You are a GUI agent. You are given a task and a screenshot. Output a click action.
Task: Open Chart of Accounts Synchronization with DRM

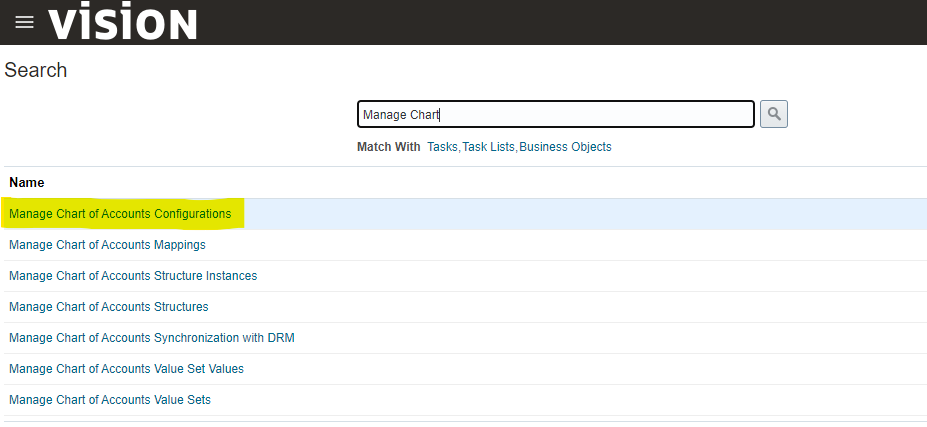pyautogui.click(x=151, y=338)
